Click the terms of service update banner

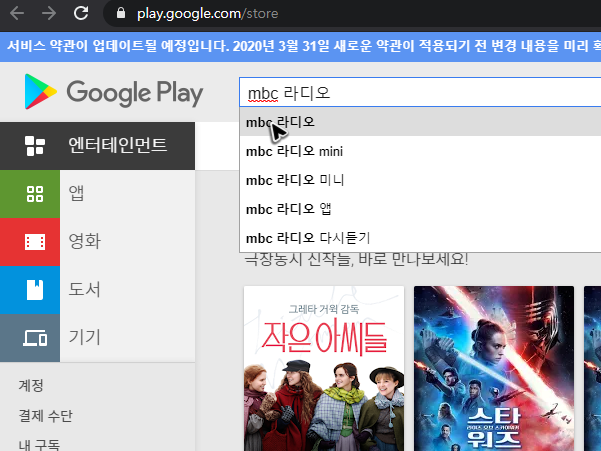click(x=300, y=46)
